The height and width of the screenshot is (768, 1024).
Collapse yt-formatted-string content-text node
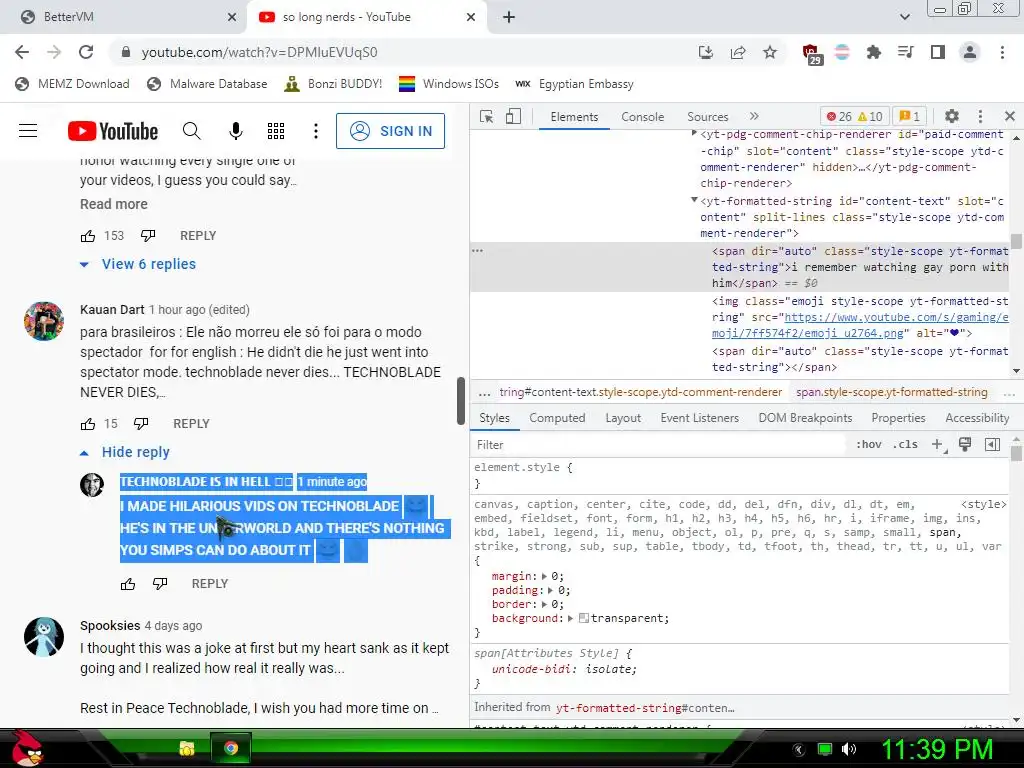point(694,200)
